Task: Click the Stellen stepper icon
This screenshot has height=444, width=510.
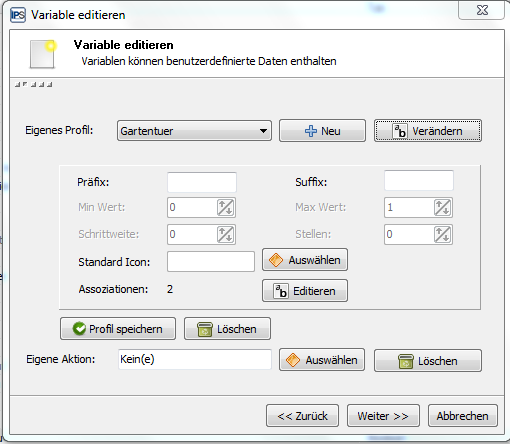Action: 443,234
